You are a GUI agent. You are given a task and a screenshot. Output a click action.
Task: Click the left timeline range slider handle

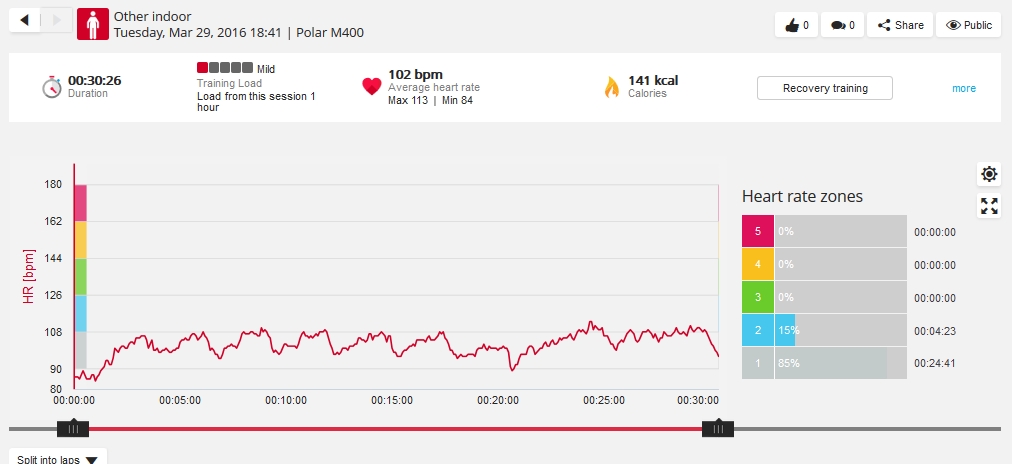pyautogui.click(x=73, y=429)
